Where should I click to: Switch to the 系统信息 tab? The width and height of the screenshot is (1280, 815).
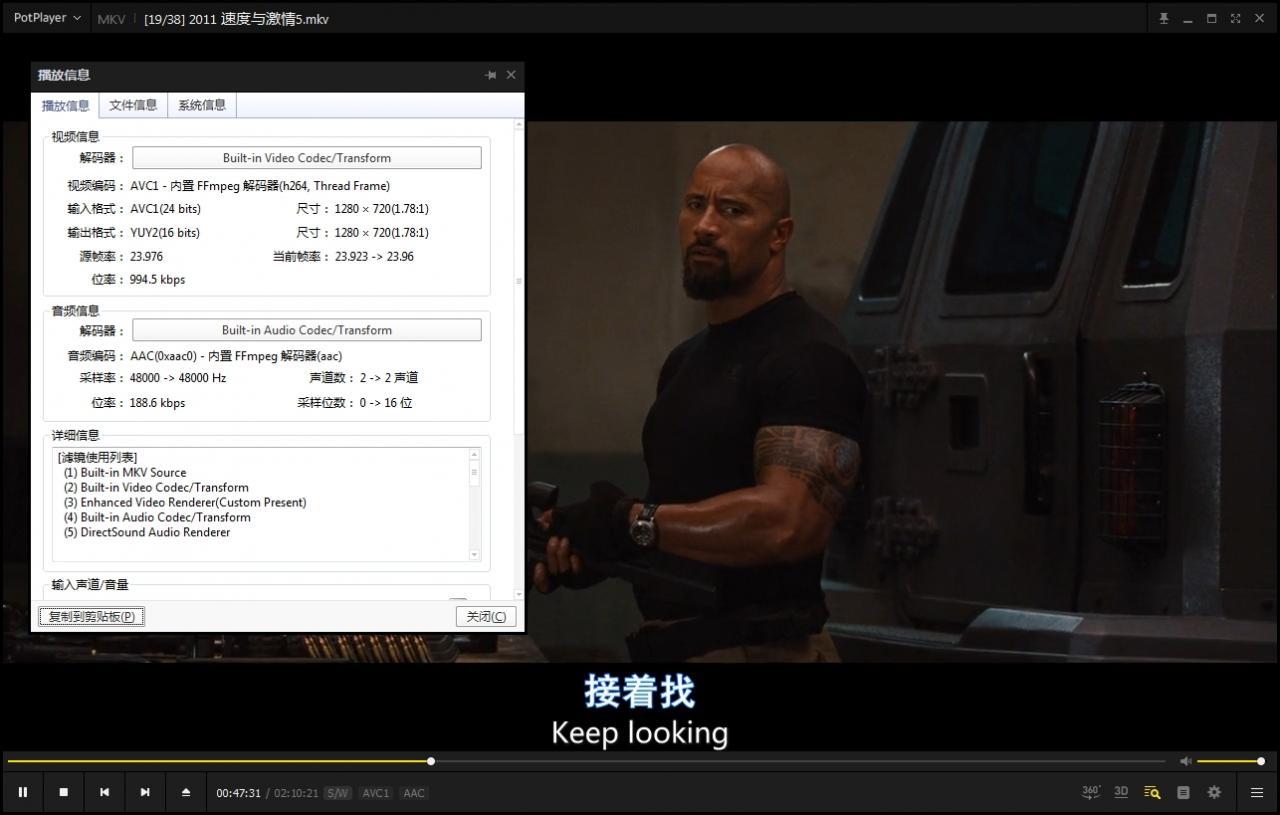202,105
